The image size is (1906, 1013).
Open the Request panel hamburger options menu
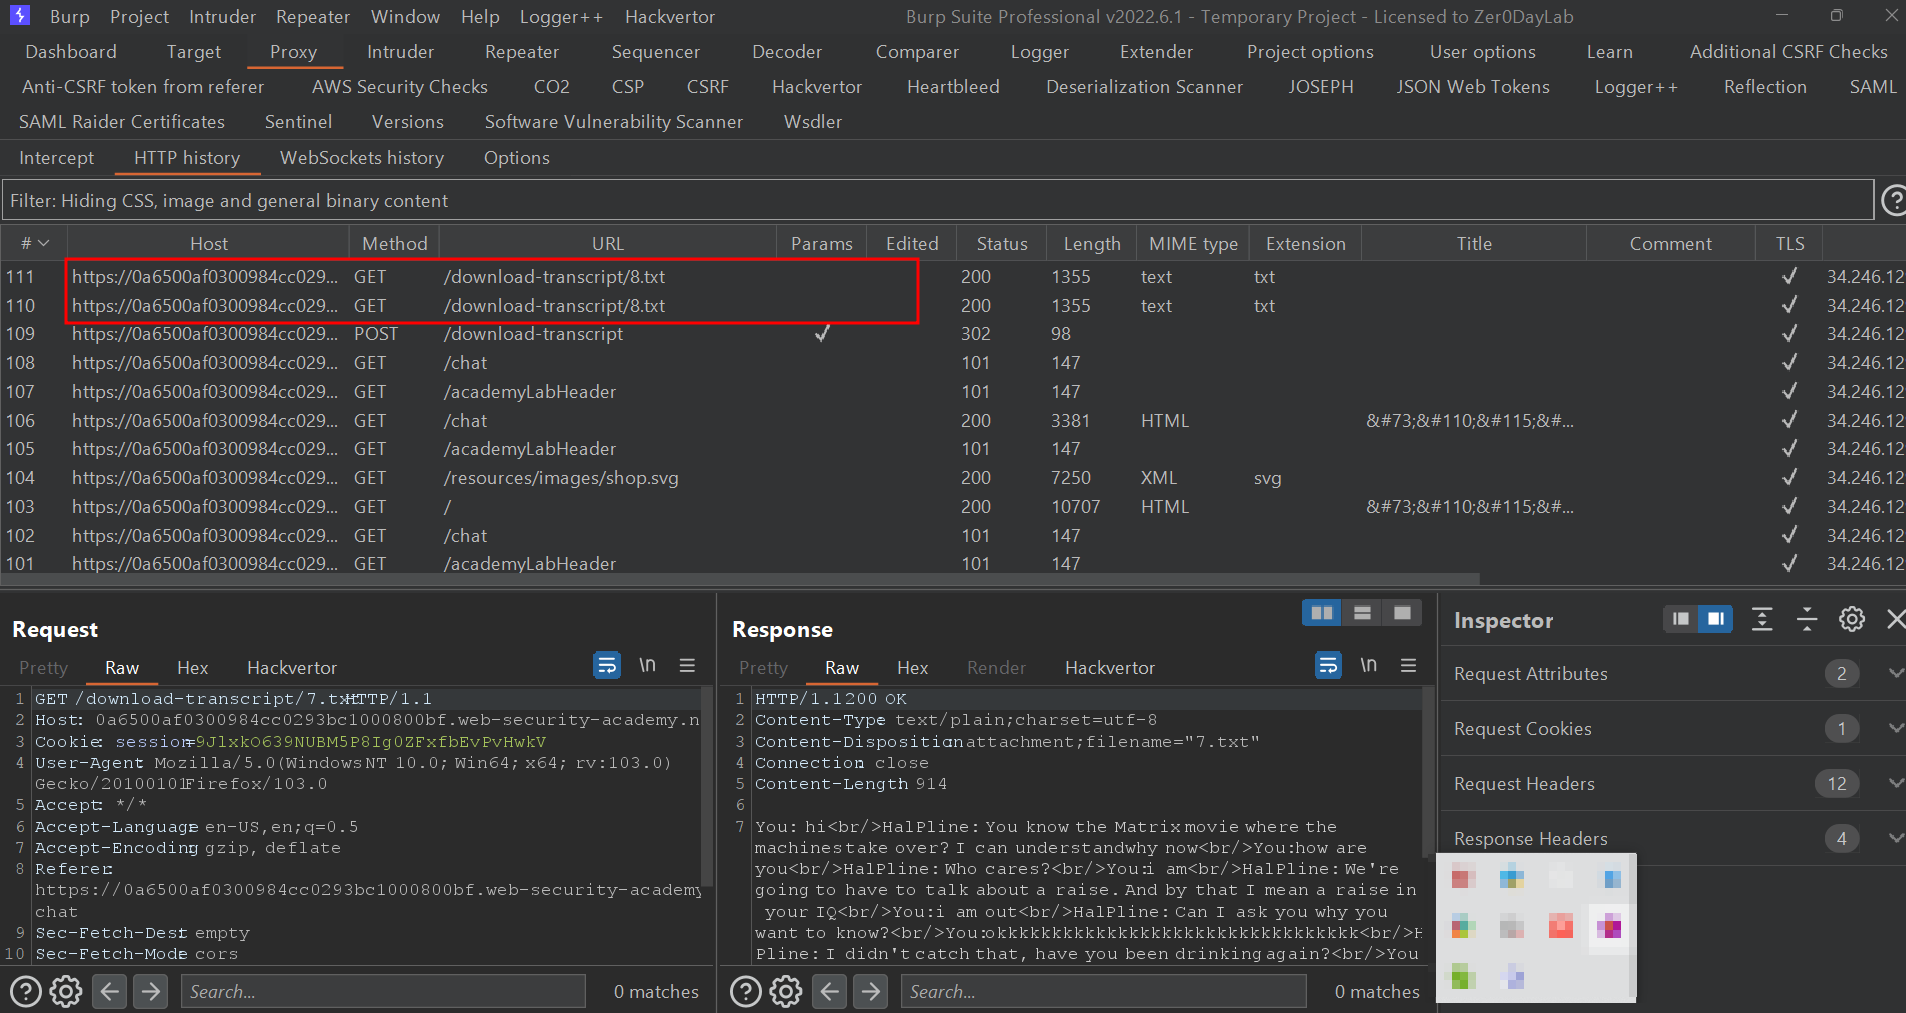click(x=687, y=666)
